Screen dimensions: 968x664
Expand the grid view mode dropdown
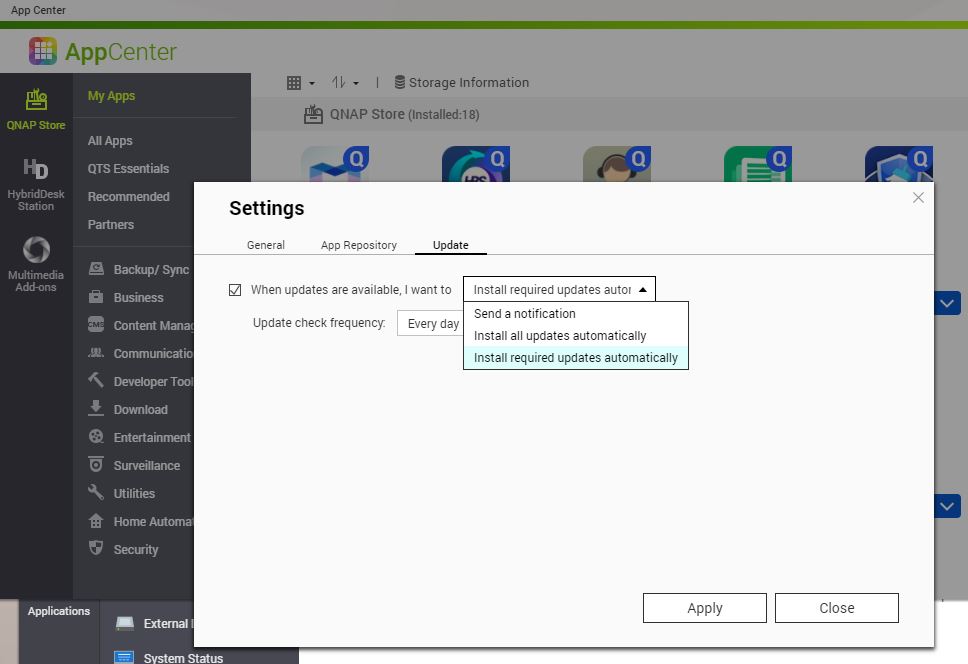(x=300, y=83)
